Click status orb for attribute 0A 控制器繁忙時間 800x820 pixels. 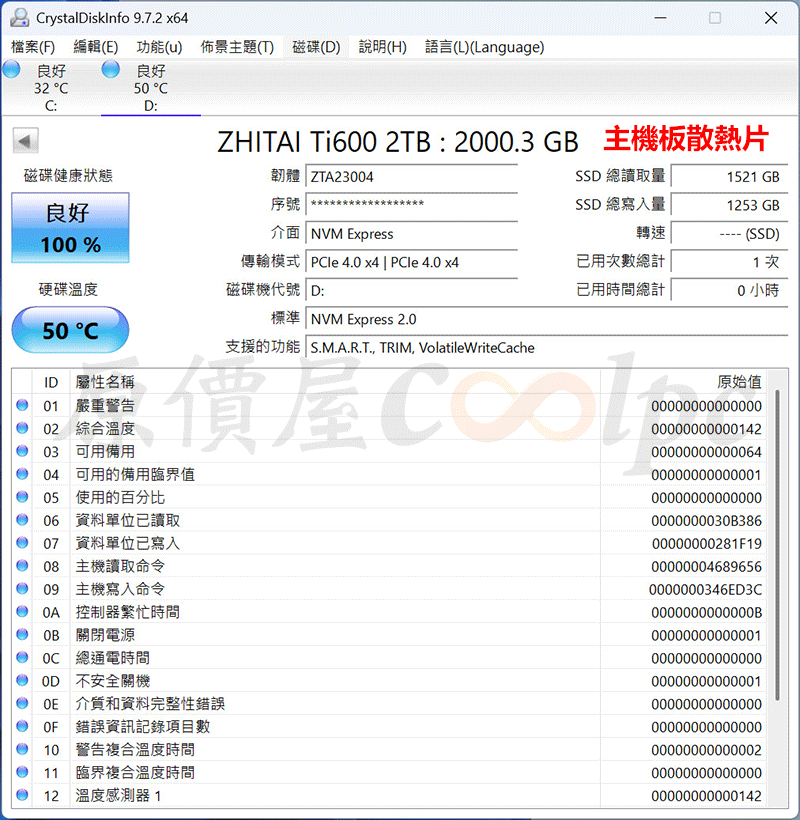pos(22,612)
